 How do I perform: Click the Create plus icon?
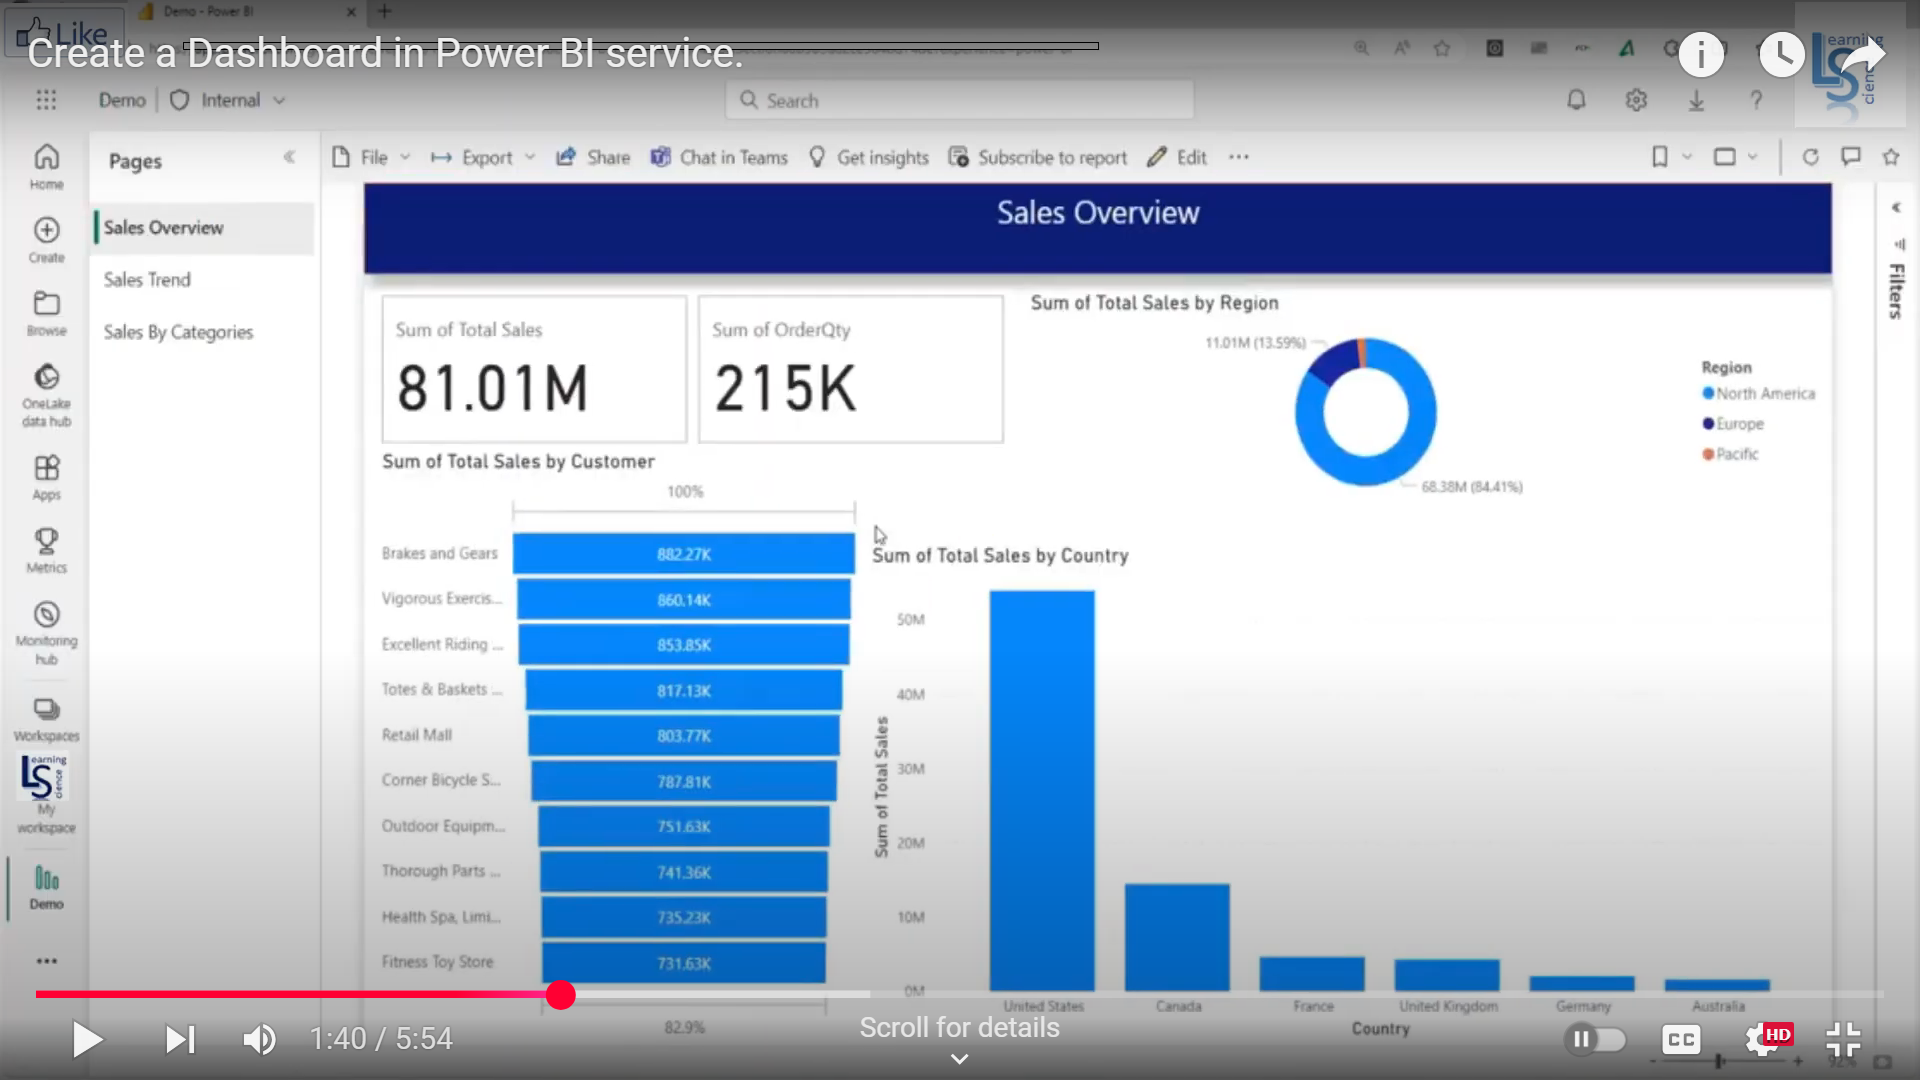click(x=46, y=240)
